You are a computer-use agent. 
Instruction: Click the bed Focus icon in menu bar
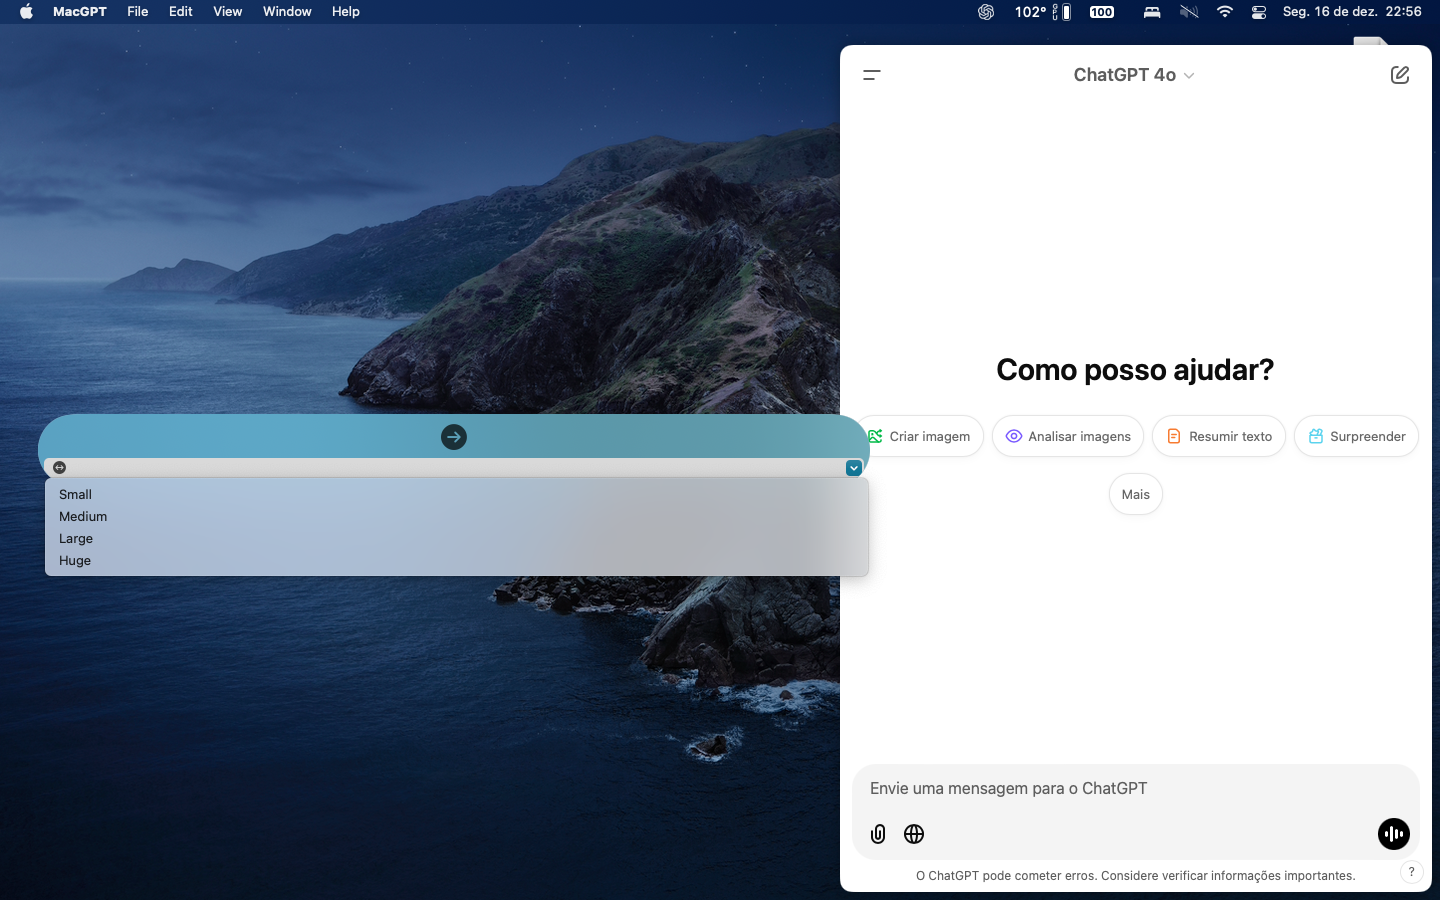coord(1152,12)
